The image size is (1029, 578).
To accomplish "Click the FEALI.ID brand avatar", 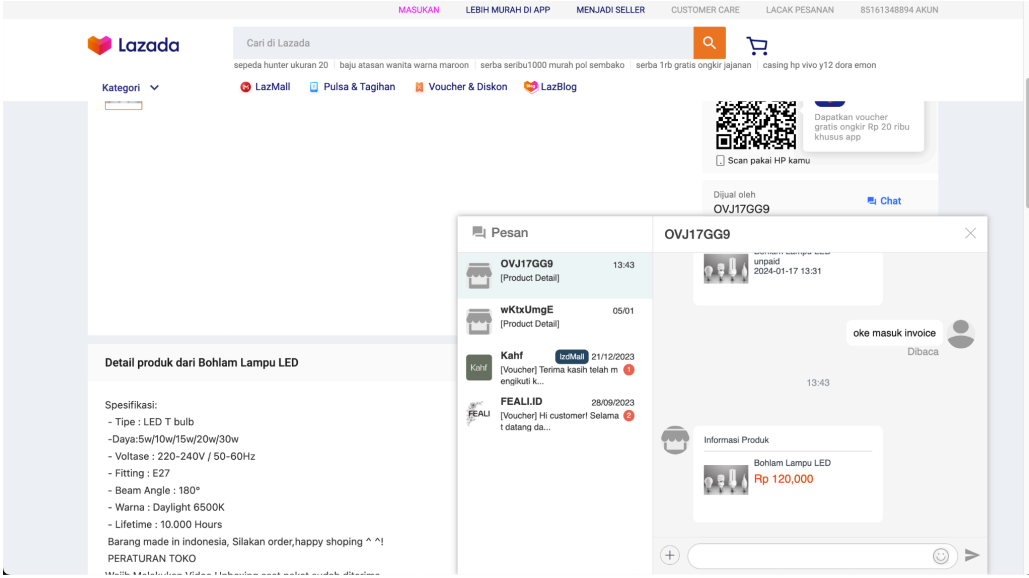I will (x=479, y=413).
